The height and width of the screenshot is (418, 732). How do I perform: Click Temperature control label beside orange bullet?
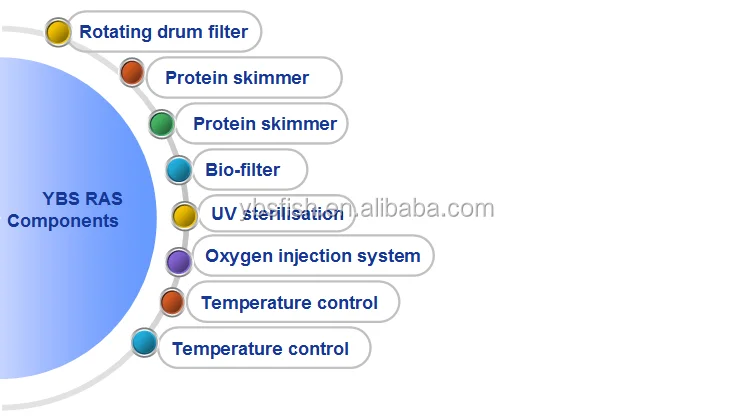pos(289,302)
